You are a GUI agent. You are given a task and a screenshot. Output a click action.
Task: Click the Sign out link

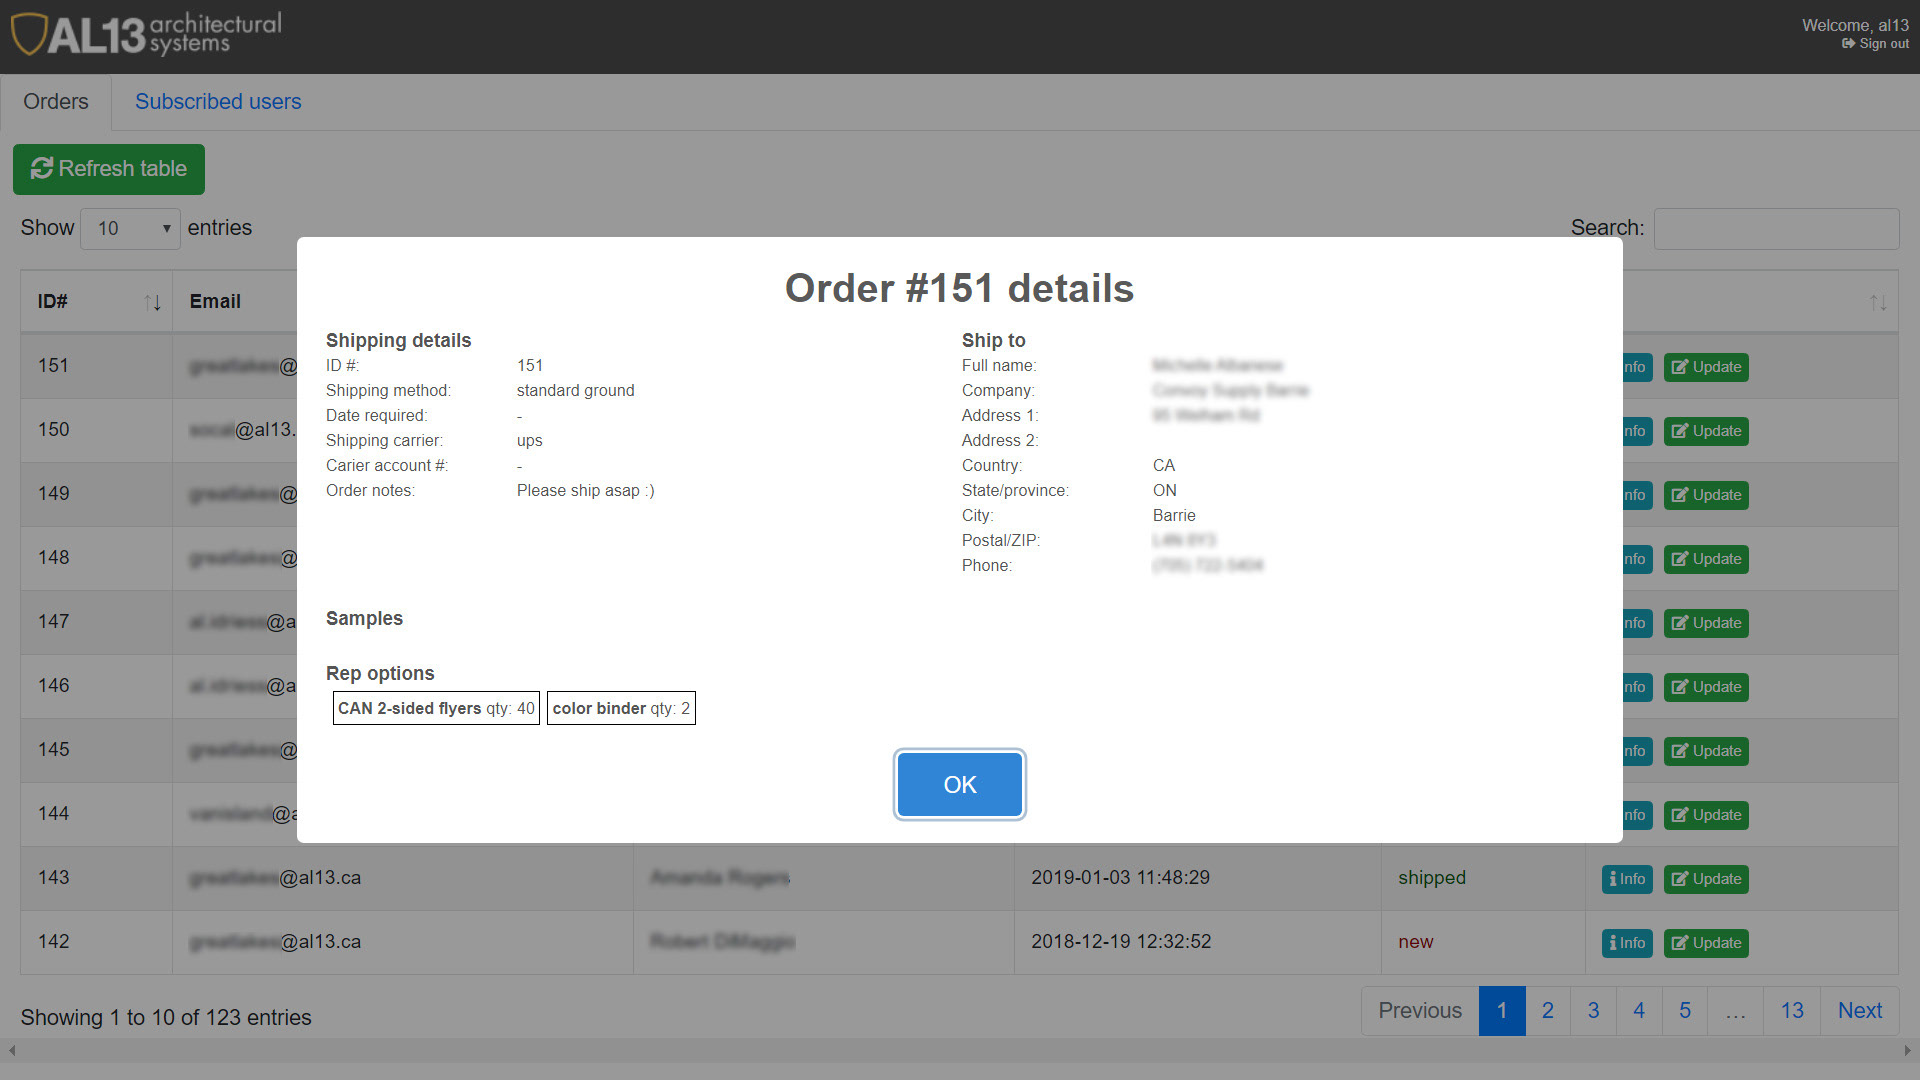pyautogui.click(x=1876, y=44)
